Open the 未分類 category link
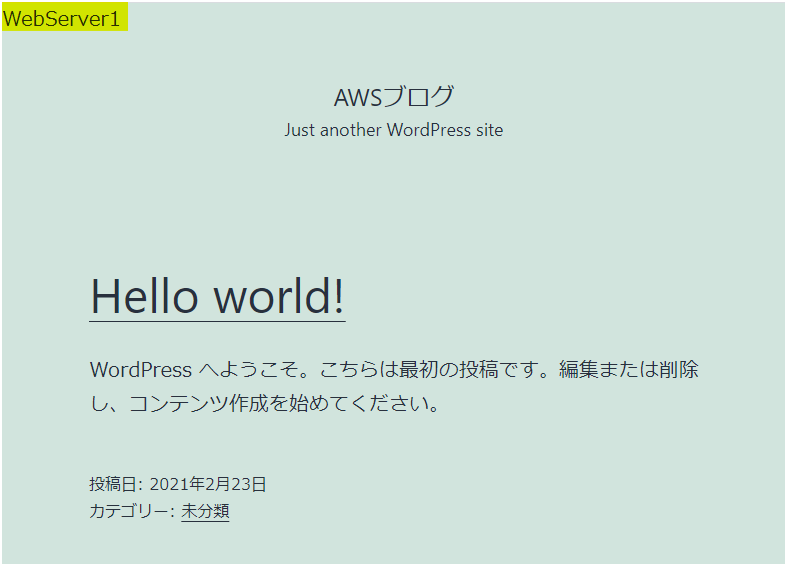The image size is (785, 564). (205, 511)
